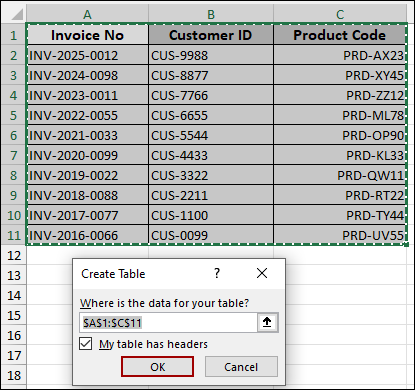Click the Product Code header cell
Viewport: 415px width, 390px height.
[340, 35]
